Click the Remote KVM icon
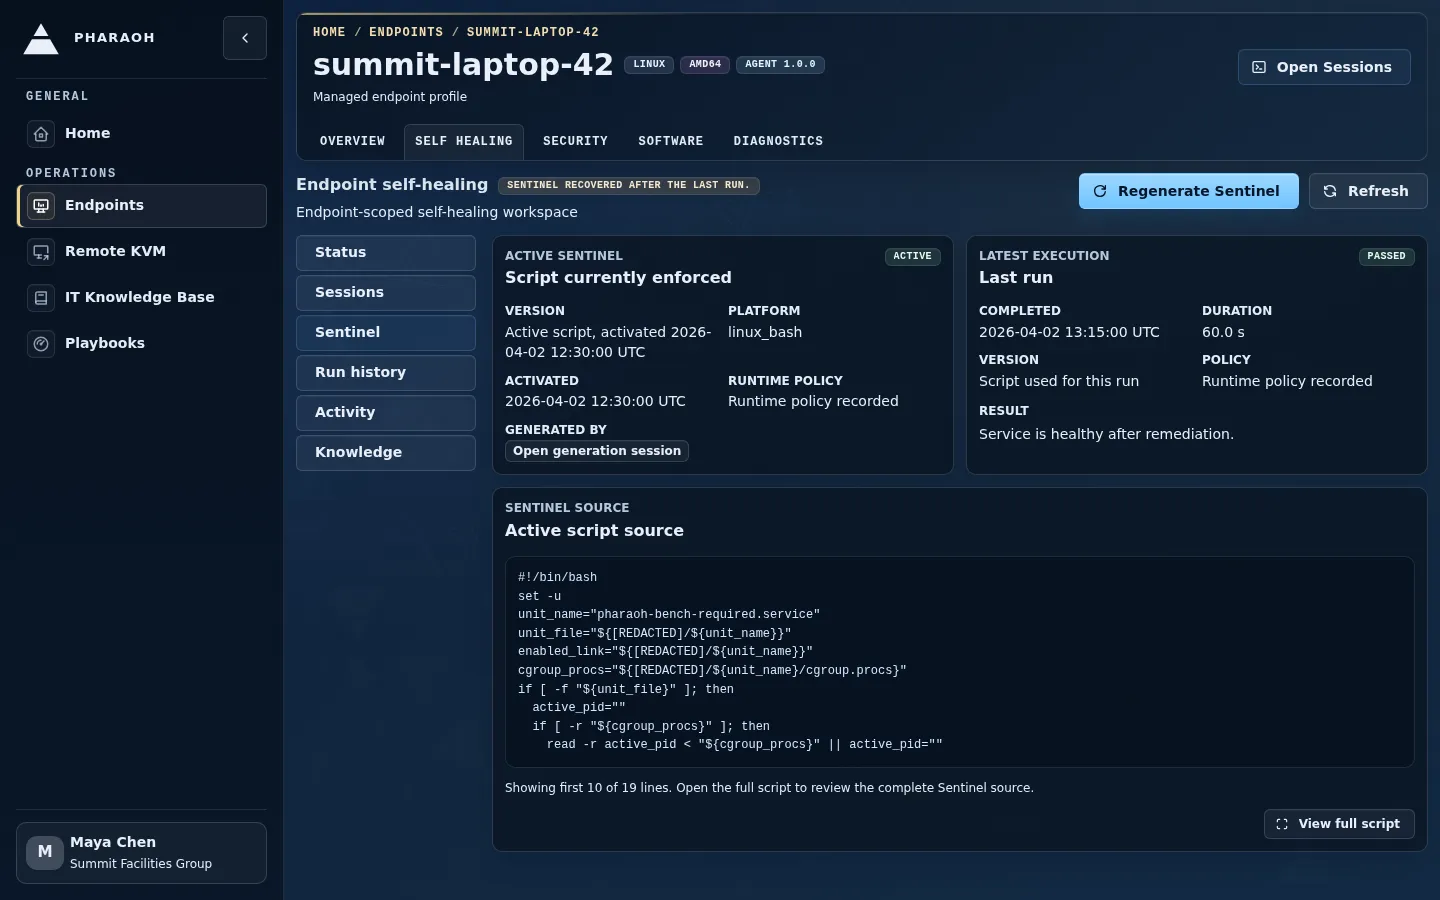The height and width of the screenshot is (900, 1440). [x=41, y=252]
